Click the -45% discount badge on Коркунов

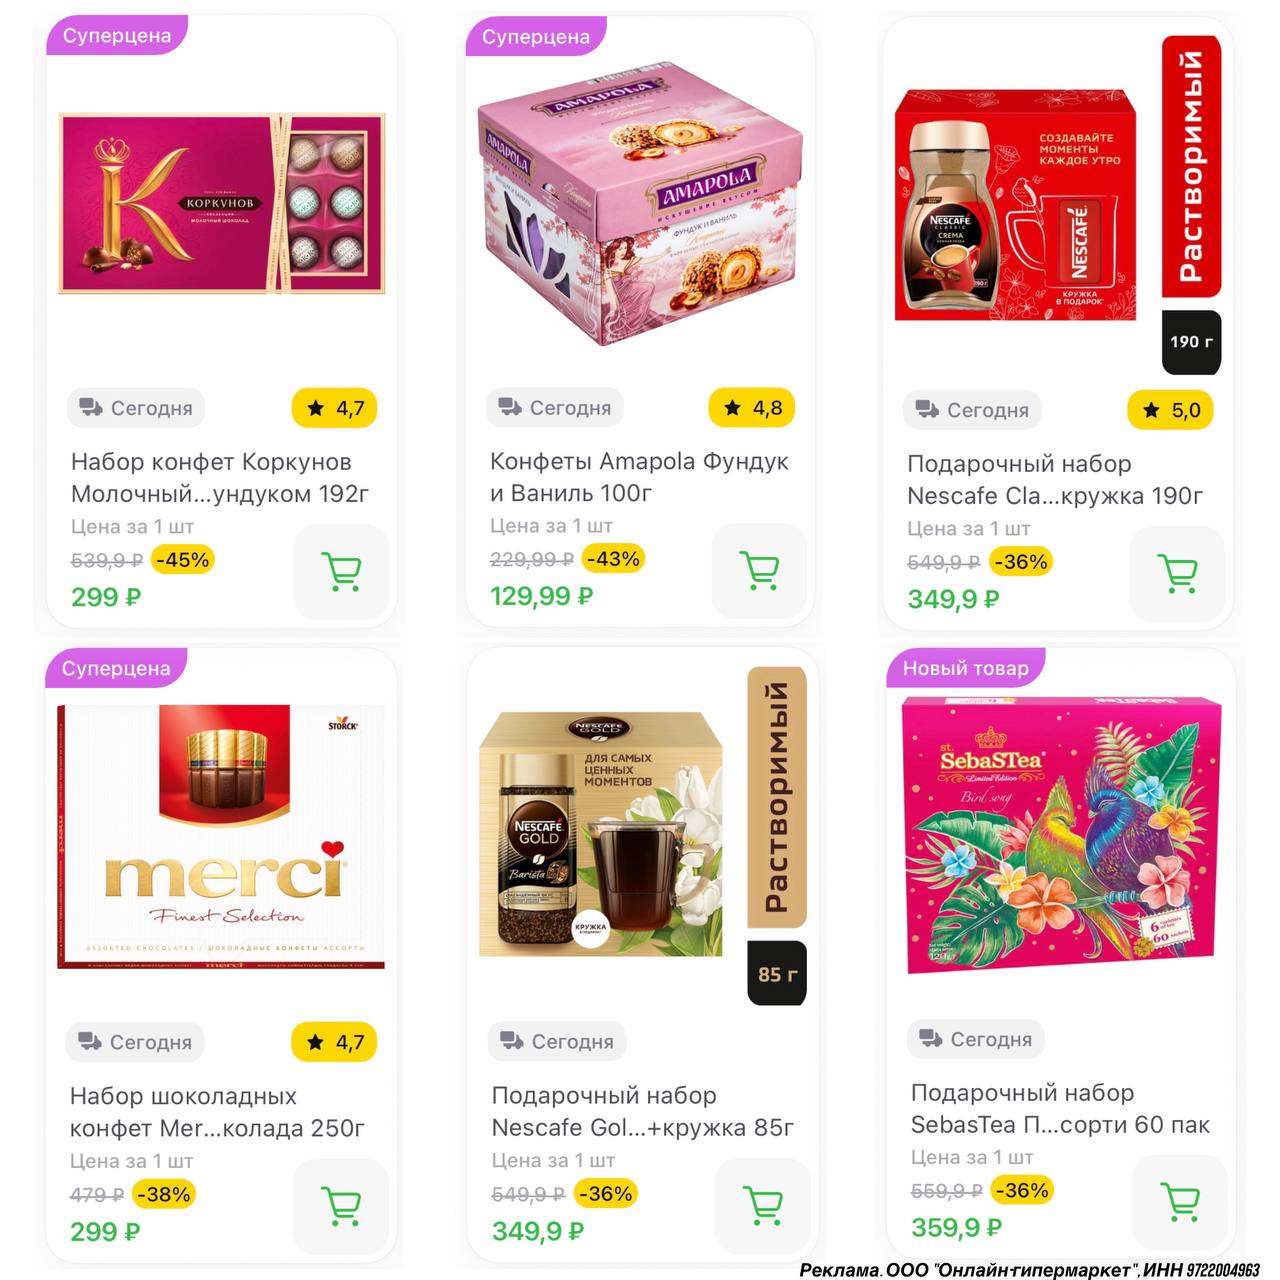(x=183, y=560)
